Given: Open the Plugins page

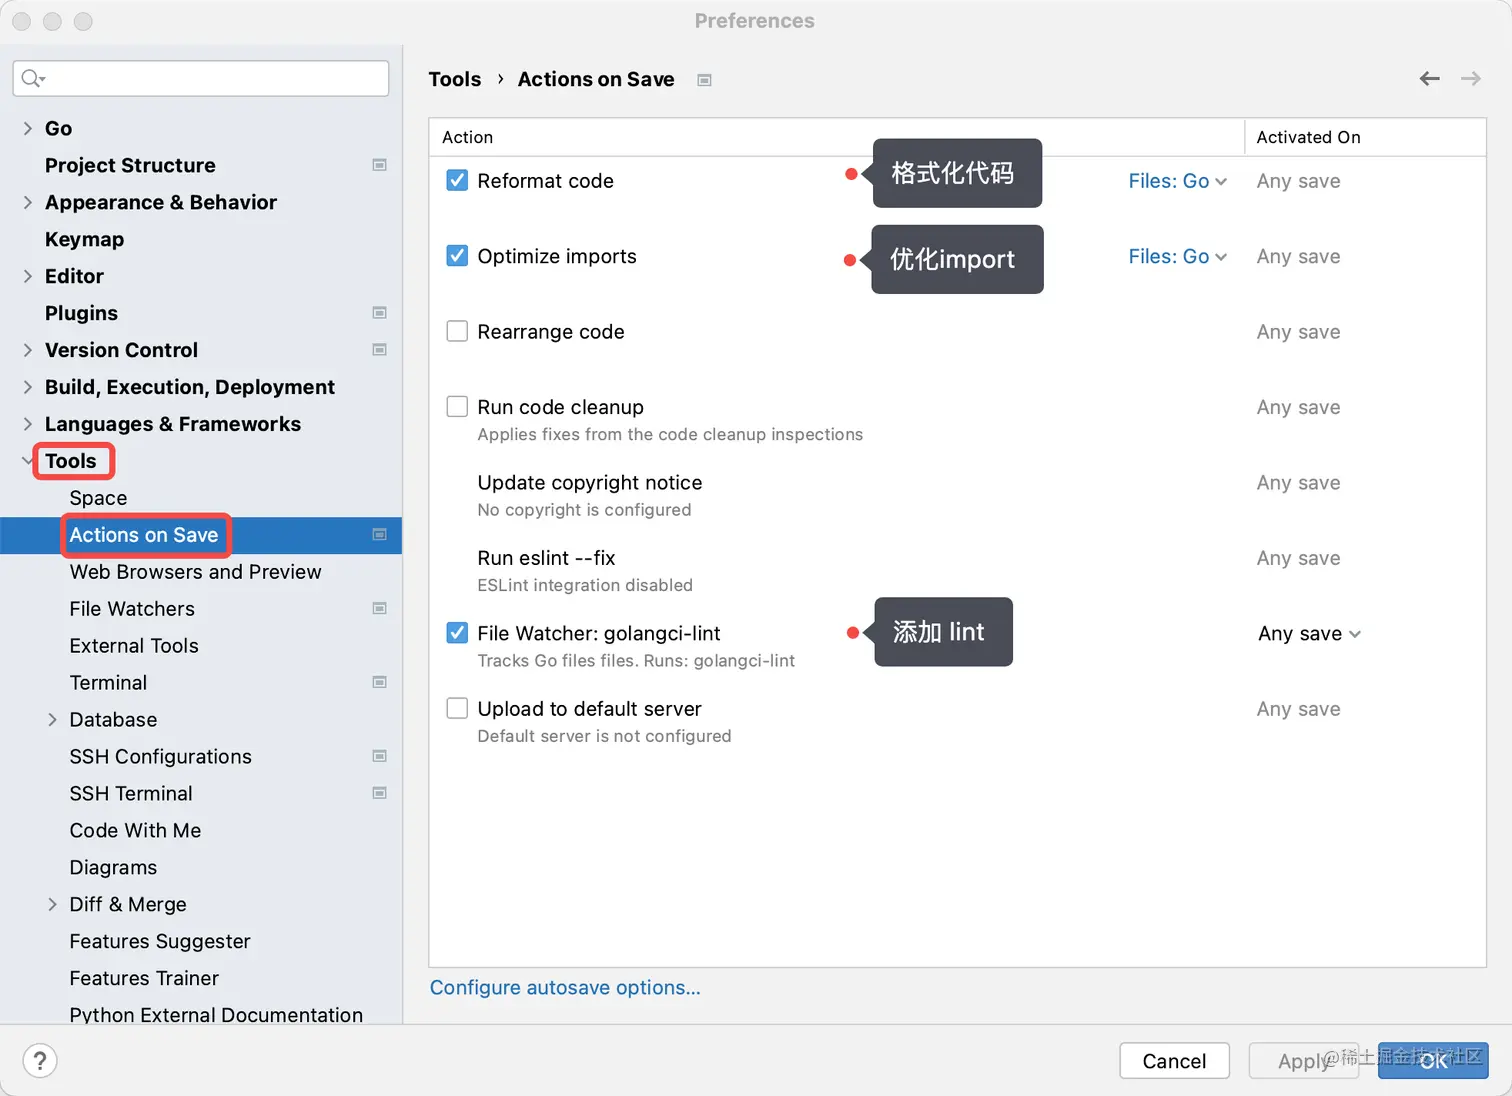Looking at the screenshot, I should tap(81, 313).
